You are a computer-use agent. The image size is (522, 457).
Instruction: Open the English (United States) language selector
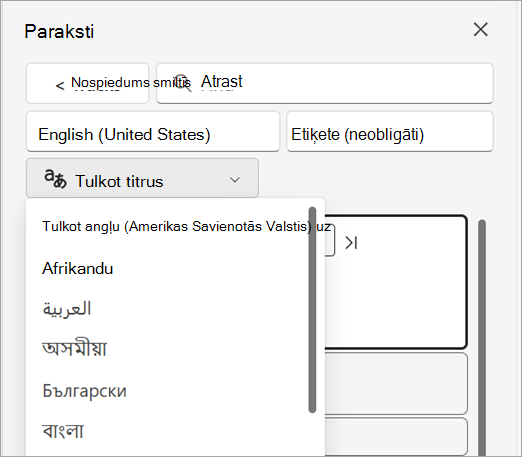point(153,132)
